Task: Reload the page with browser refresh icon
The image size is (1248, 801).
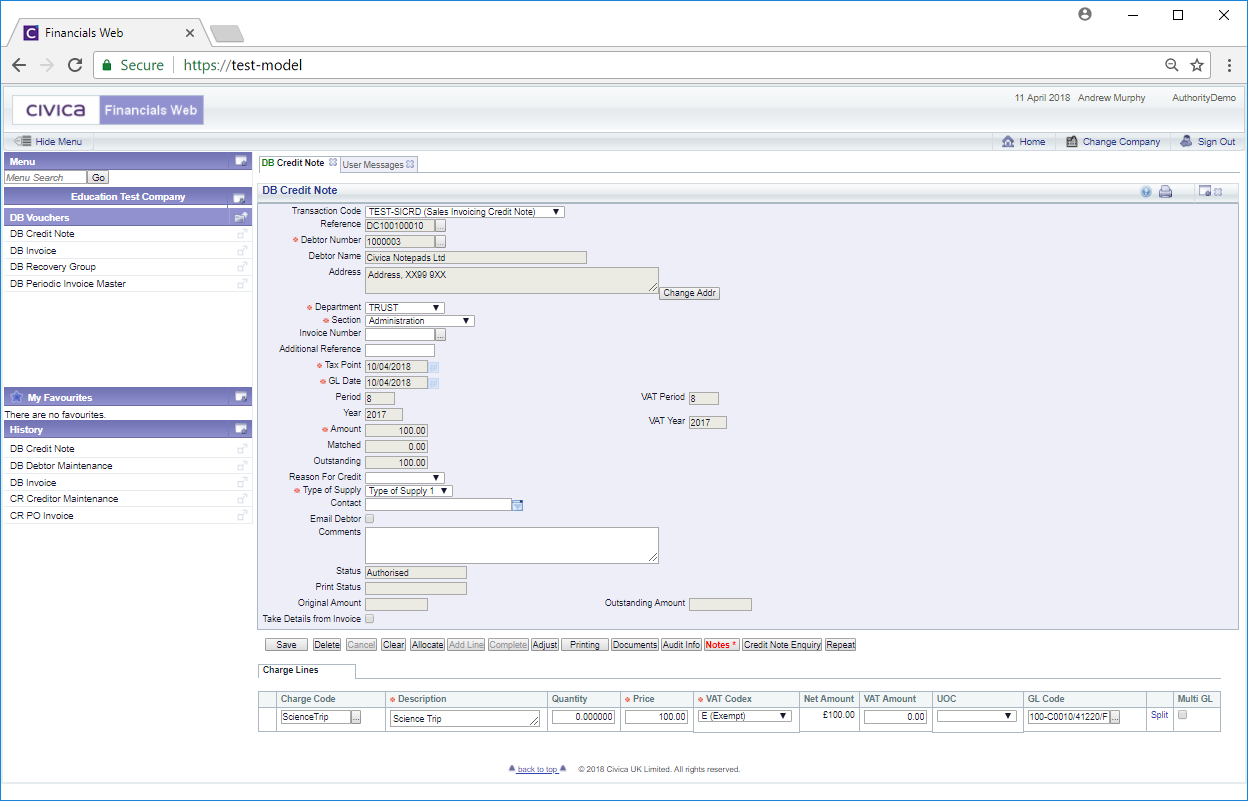Action: coord(75,65)
